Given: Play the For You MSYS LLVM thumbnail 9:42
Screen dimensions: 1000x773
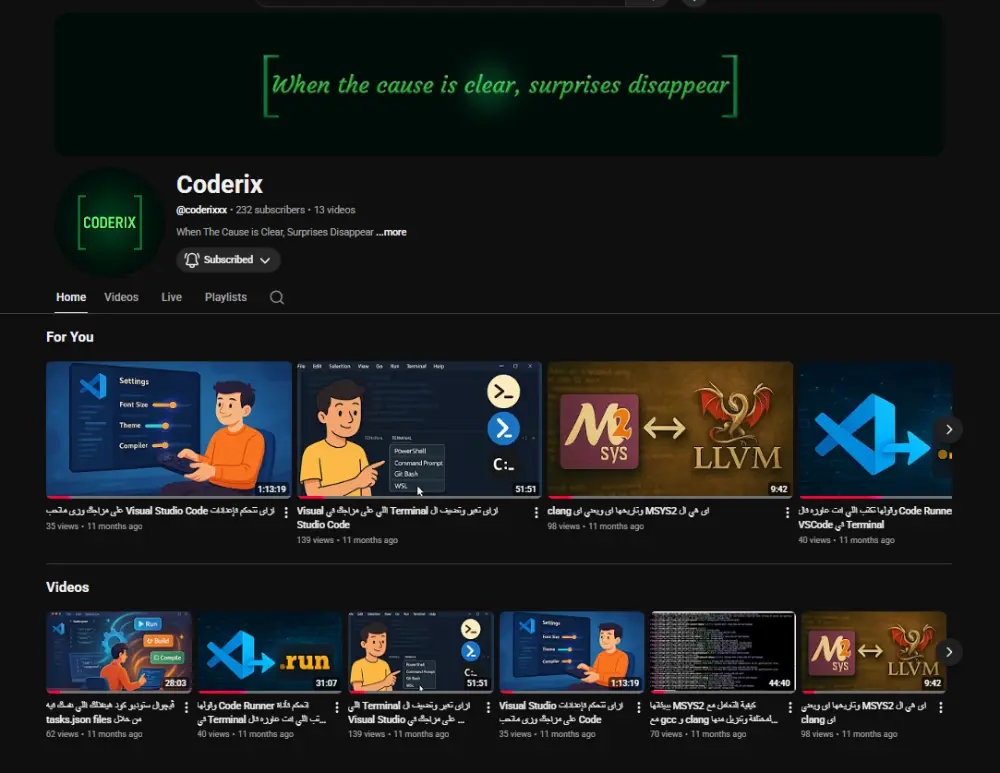Looking at the screenshot, I should click(x=670, y=429).
